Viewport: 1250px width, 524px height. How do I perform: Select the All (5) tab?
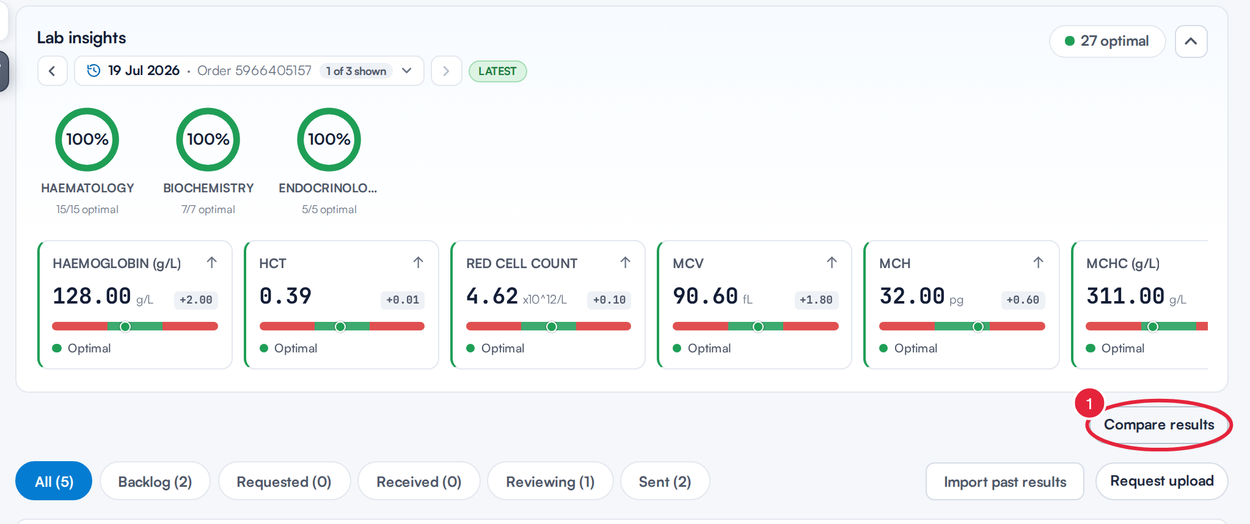pos(54,481)
